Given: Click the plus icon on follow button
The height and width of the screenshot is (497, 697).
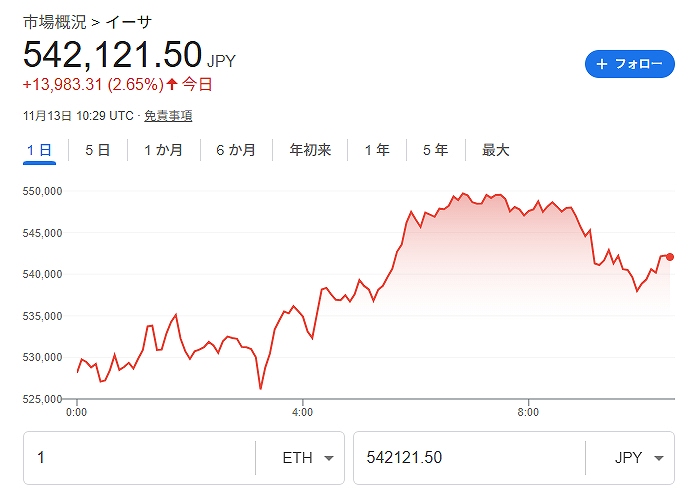Looking at the screenshot, I should 602,64.
